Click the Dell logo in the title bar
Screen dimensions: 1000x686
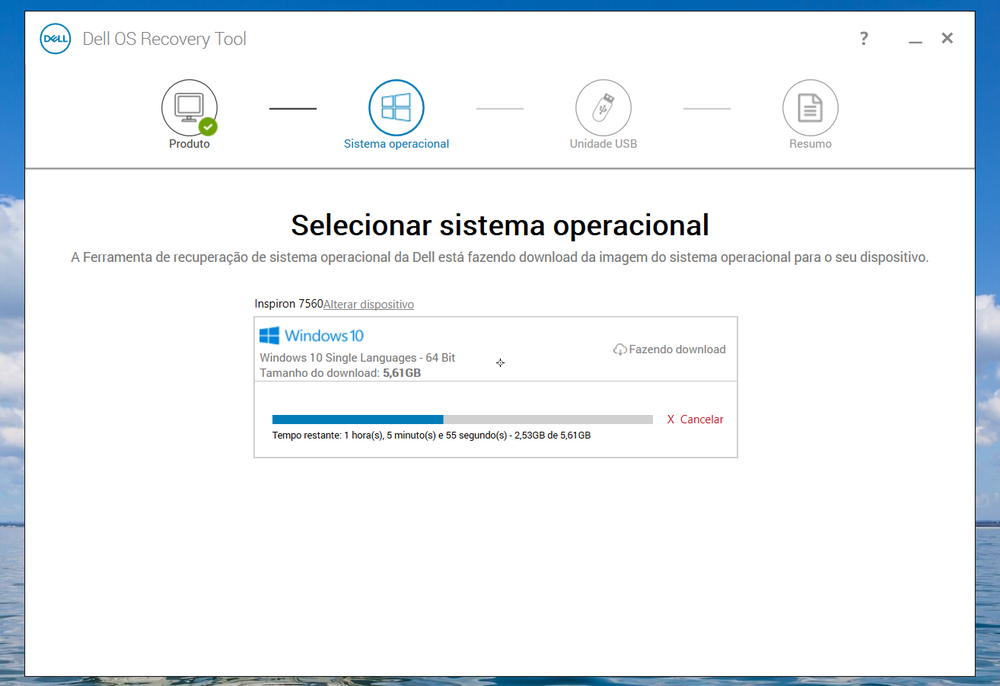55,38
